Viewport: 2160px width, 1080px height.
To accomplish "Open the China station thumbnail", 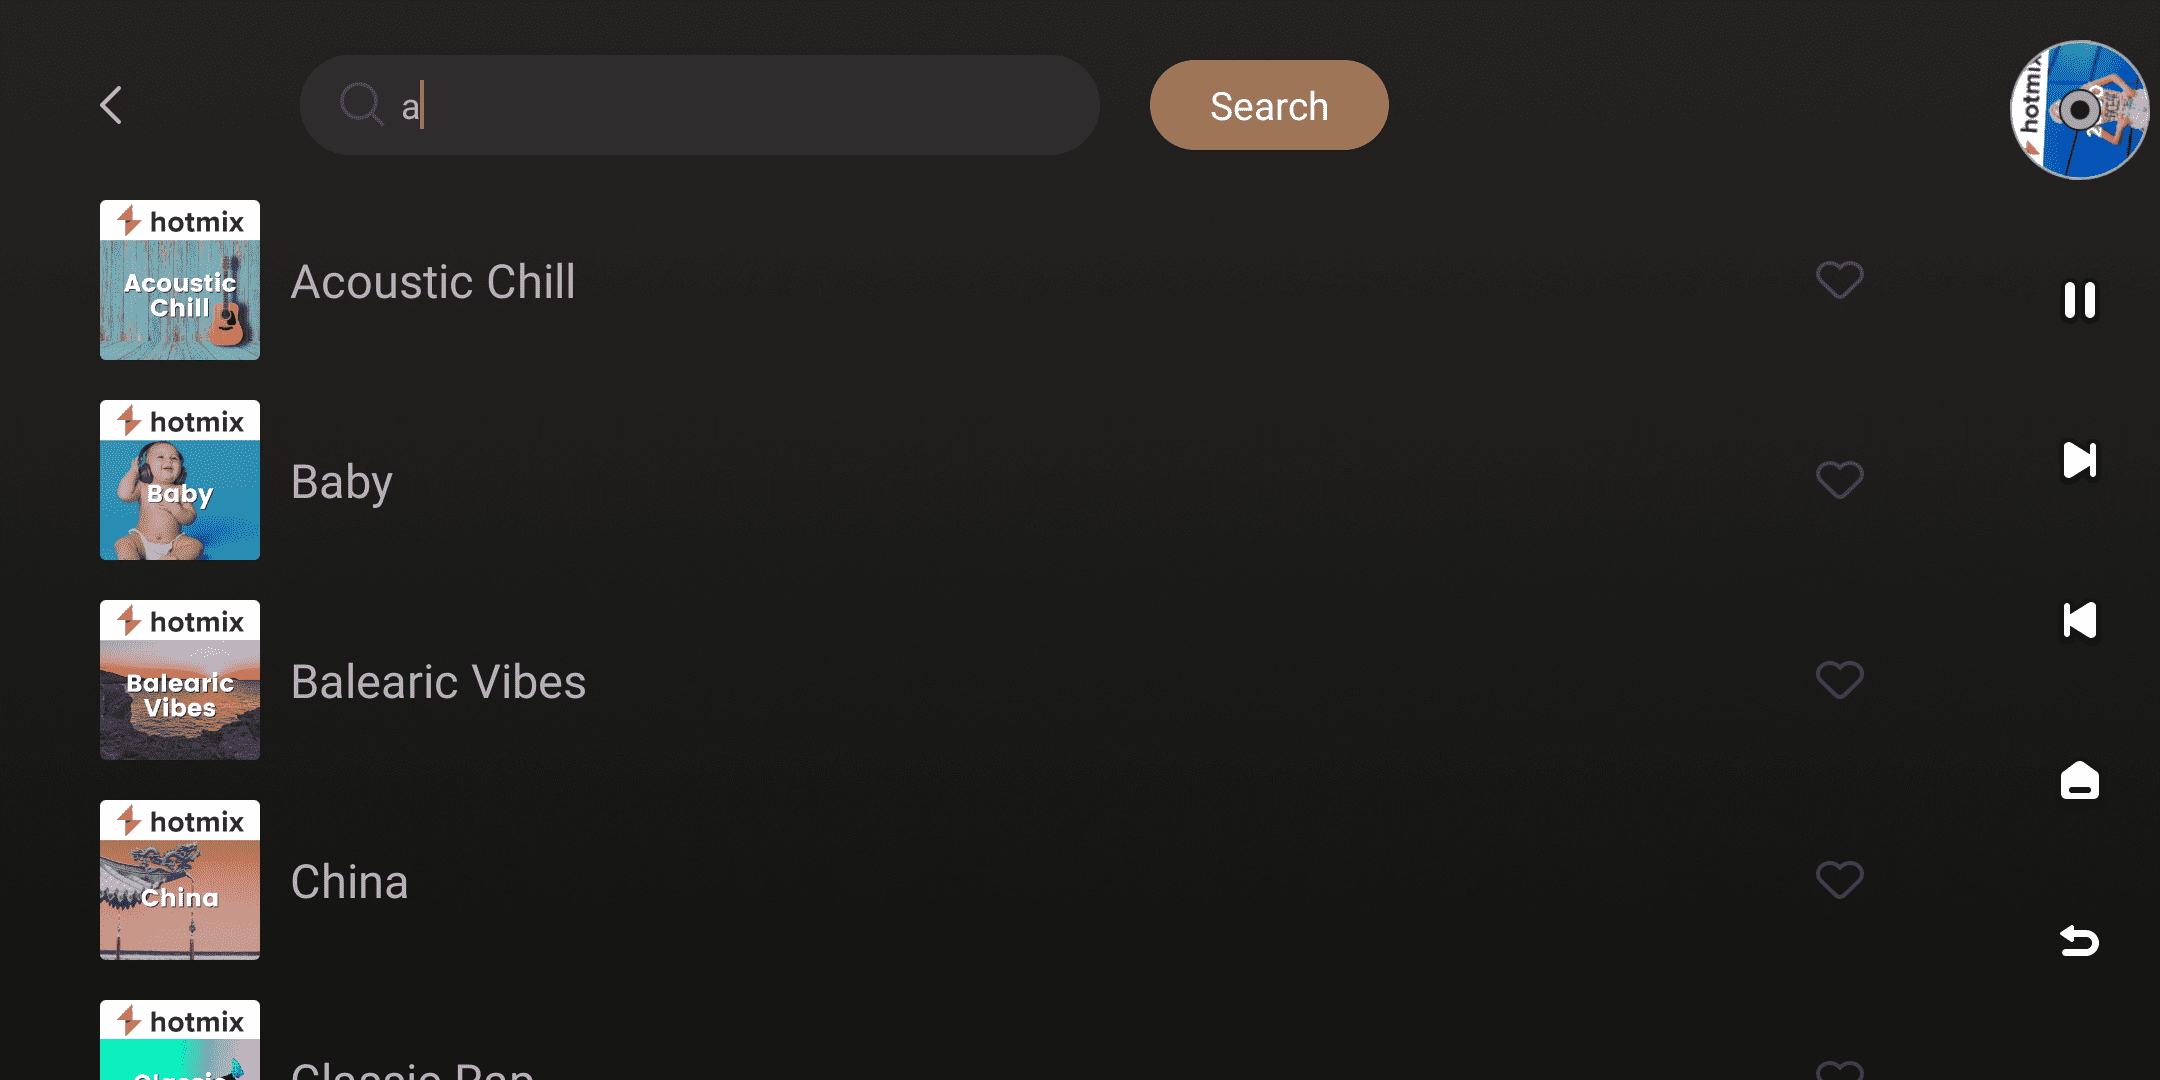I will click(180, 880).
